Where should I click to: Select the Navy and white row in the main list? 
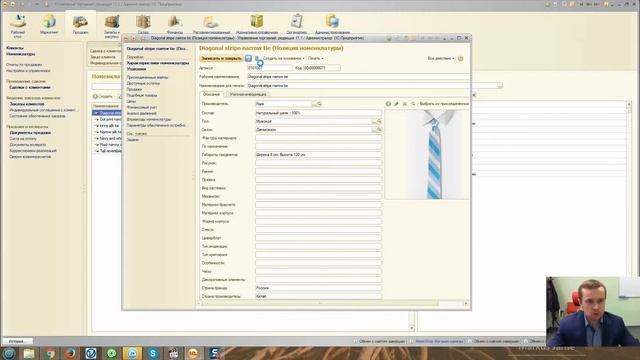tap(108, 138)
